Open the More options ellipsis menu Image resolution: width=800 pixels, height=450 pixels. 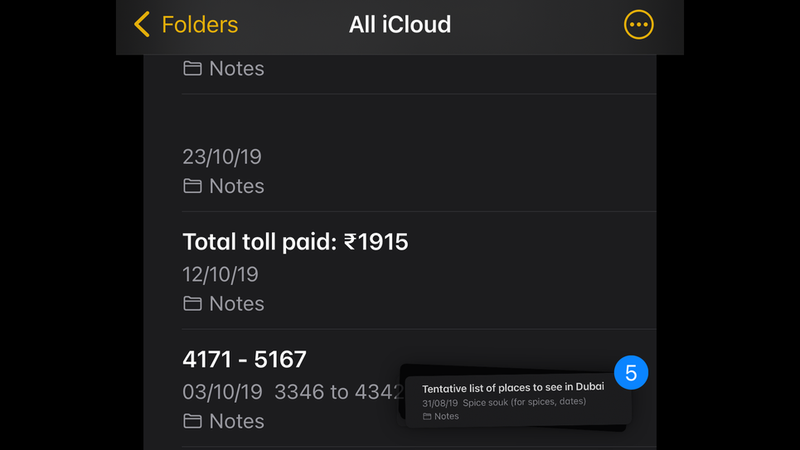click(638, 25)
